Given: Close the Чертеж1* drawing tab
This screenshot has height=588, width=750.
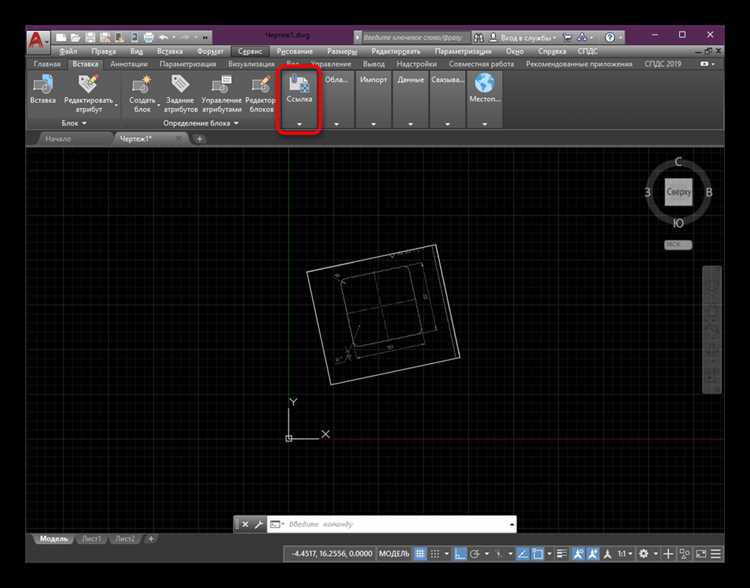Looking at the screenshot, I should tap(178, 139).
